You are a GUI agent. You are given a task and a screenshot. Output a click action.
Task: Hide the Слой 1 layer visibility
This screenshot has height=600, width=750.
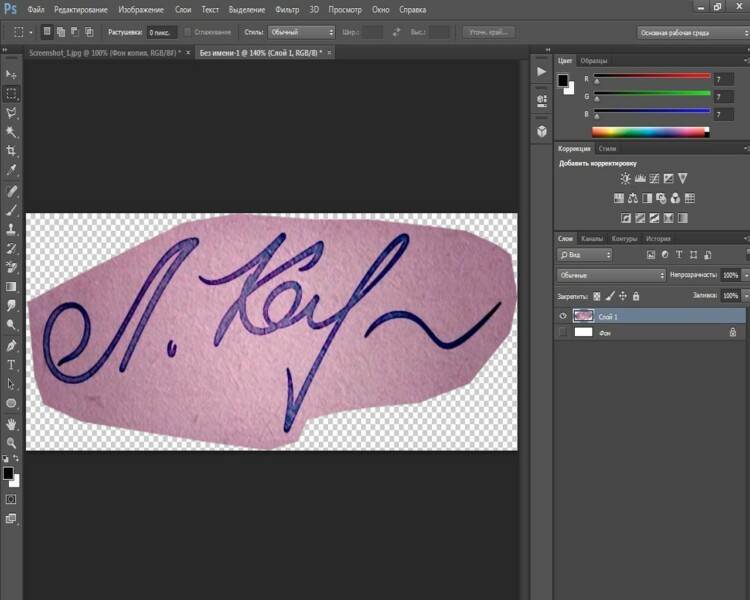coord(565,315)
